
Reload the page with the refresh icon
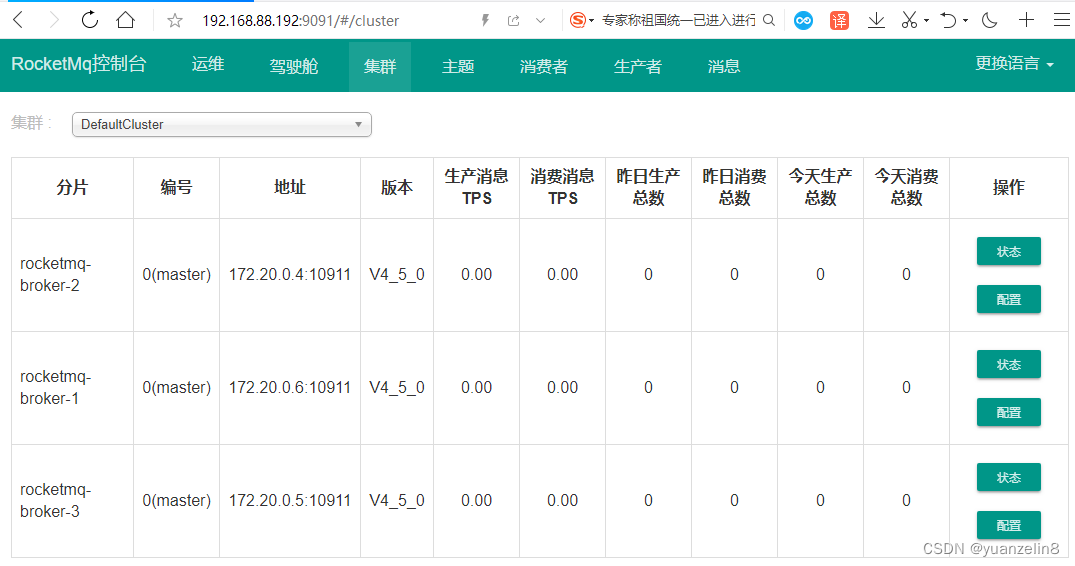pos(90,20)
